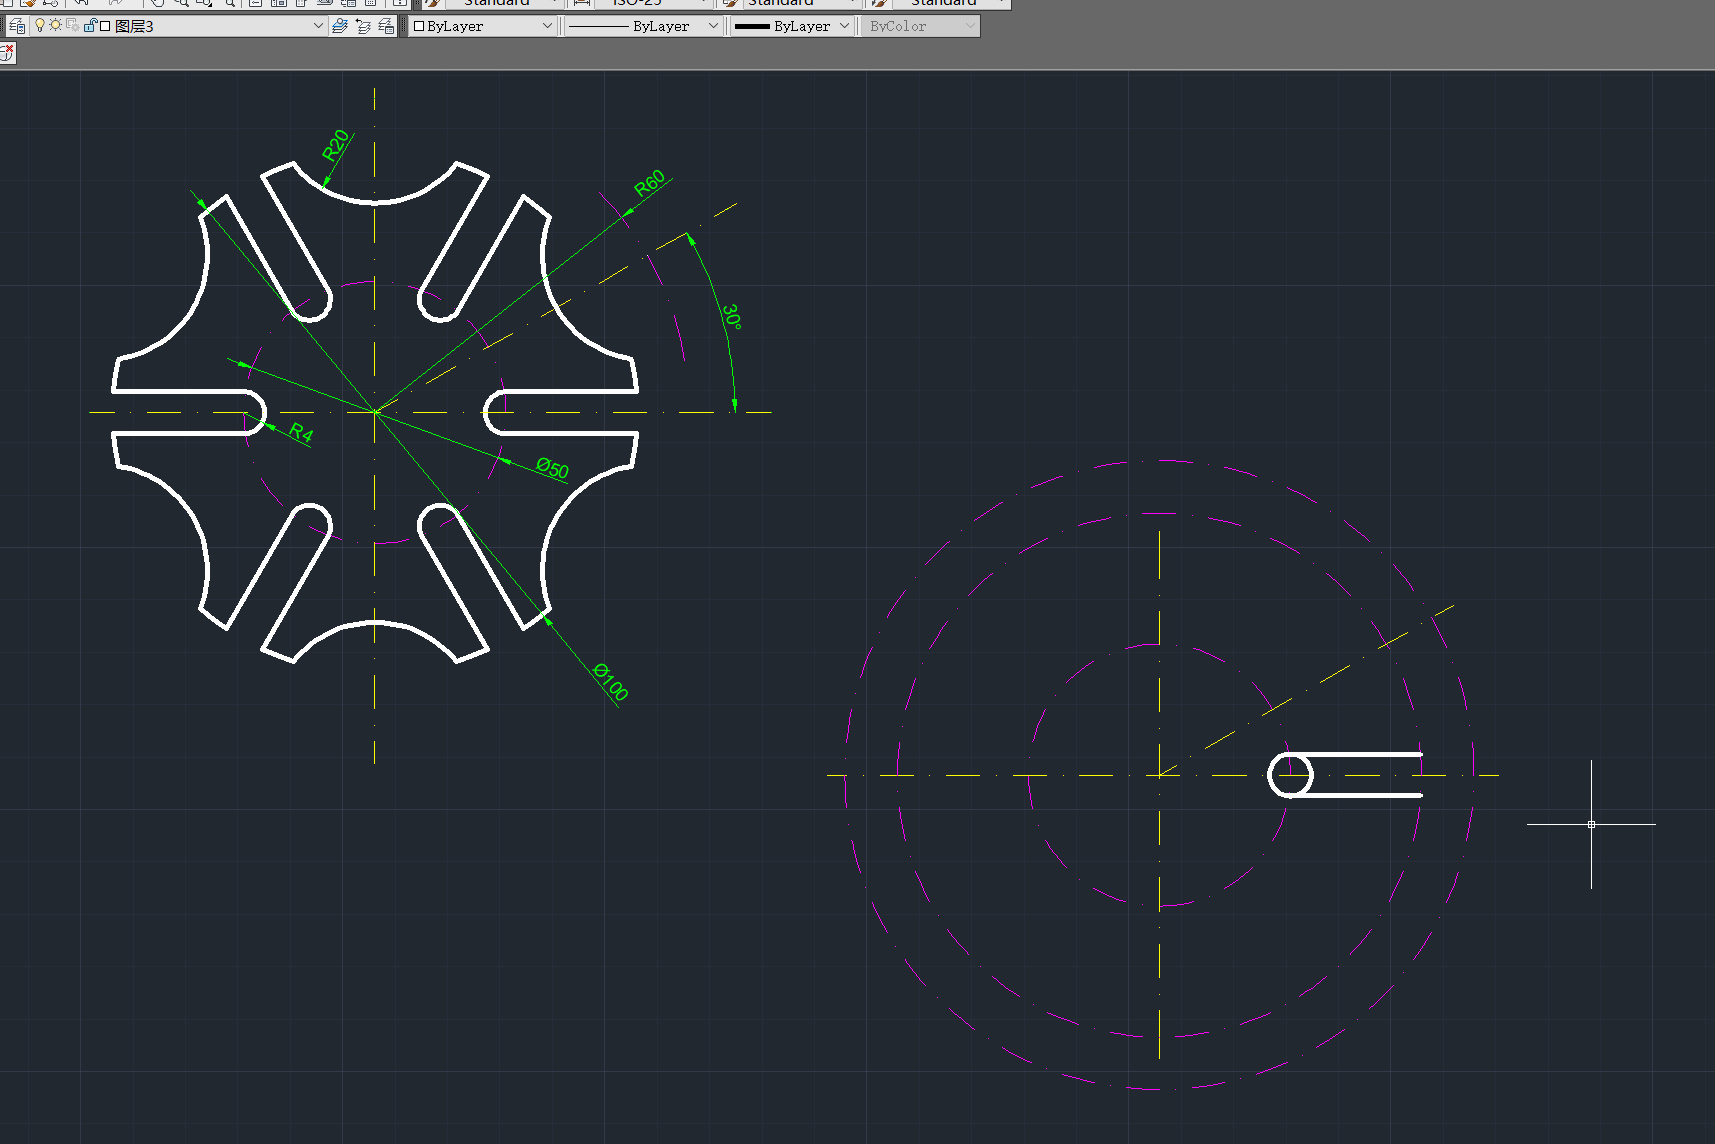
Task: Click the Layer Previous icon
Action: coord(363,26)
